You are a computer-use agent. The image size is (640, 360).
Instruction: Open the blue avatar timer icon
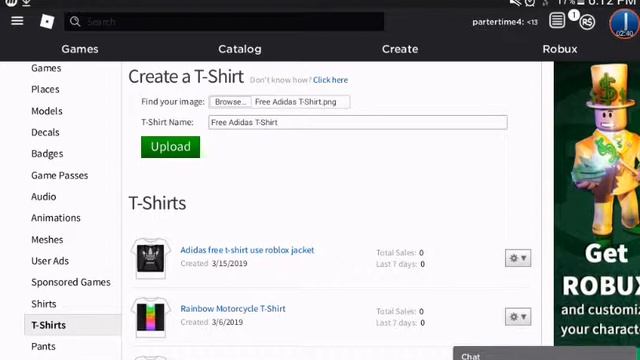(x=624, y=23)
